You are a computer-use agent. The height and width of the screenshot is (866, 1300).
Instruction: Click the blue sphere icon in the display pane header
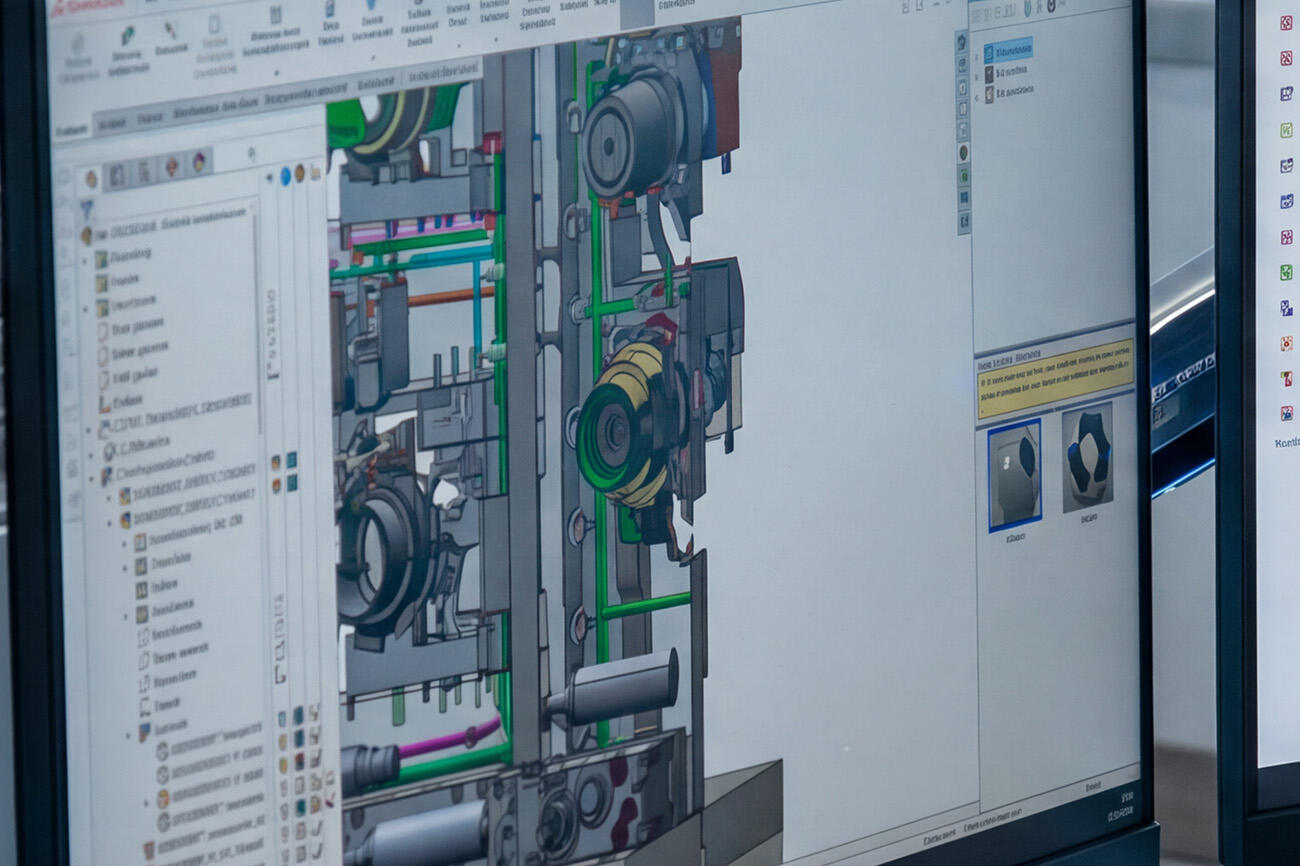286,176
